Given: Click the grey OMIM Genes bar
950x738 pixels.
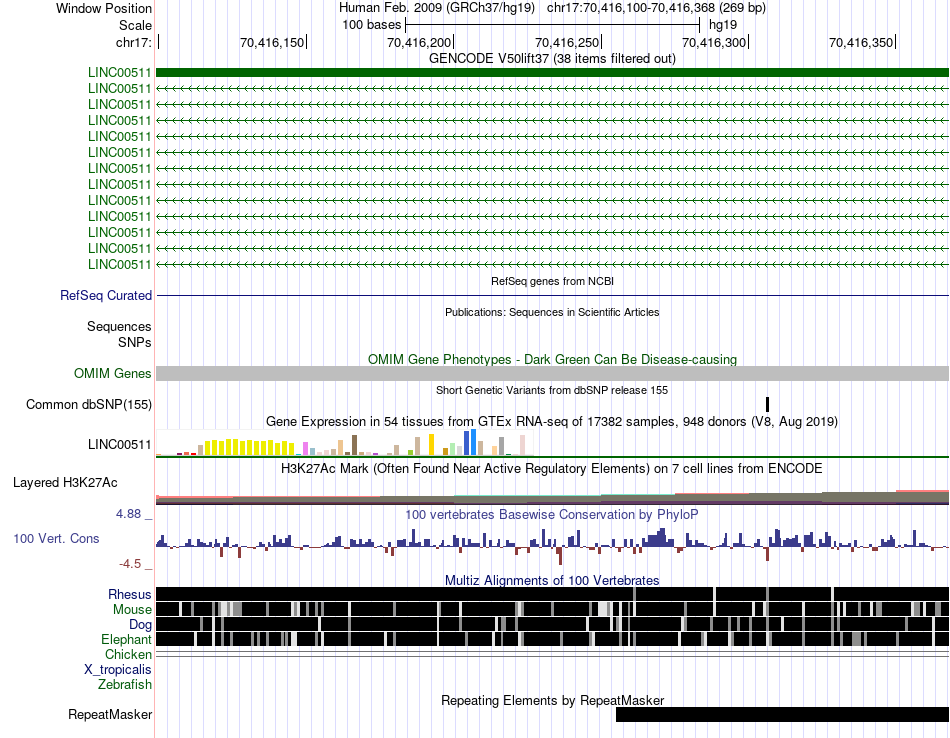Looking at the screenshot, I should point(553,373).
